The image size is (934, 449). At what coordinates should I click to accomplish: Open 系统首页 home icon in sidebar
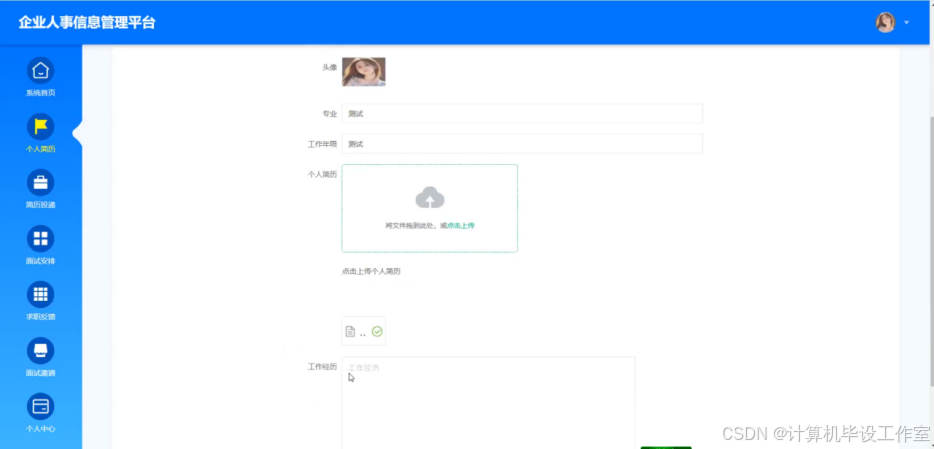click(x=41, y=71)
